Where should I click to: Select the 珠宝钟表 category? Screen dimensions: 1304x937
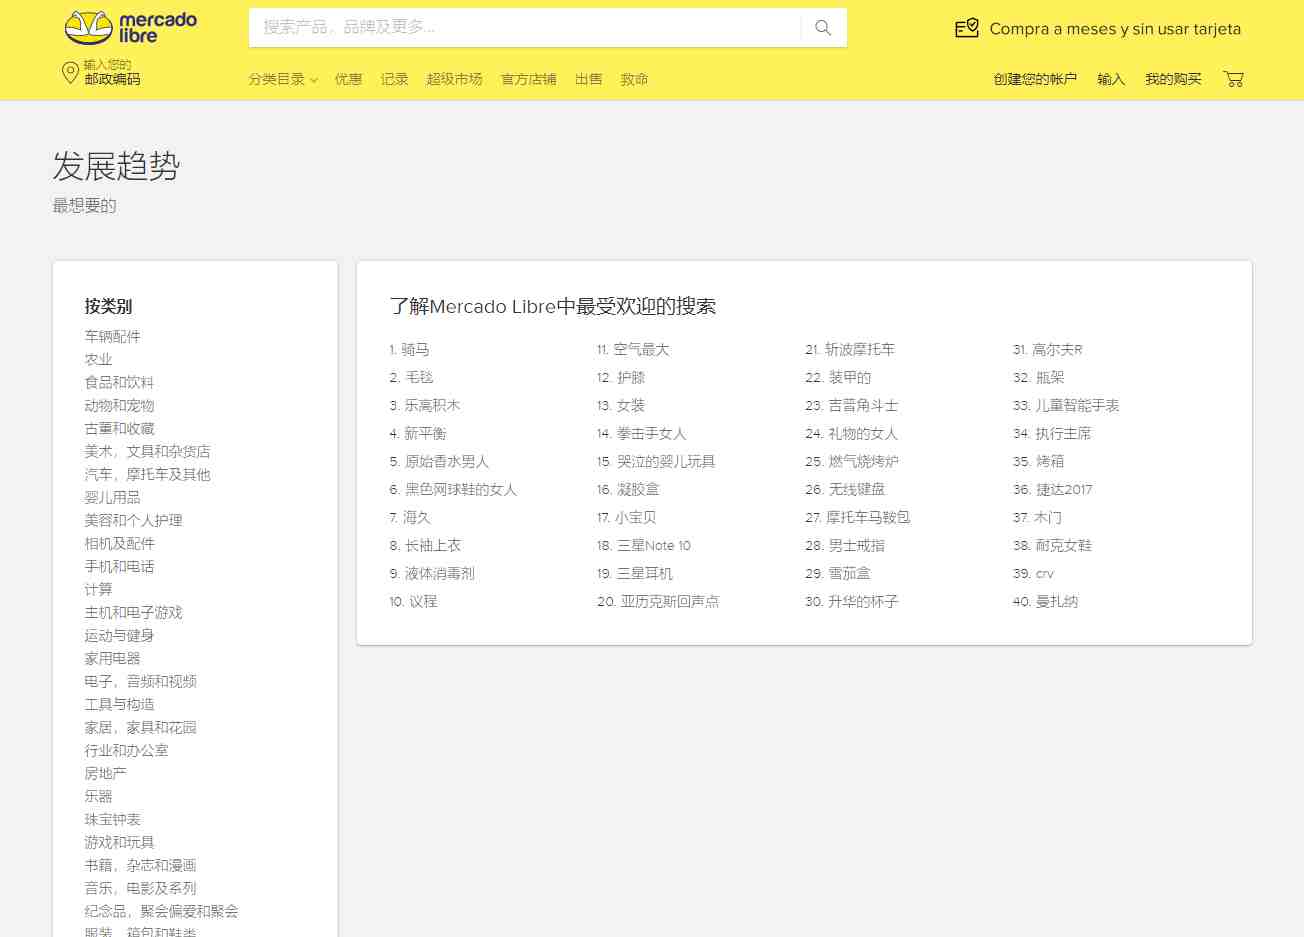coord(112,819)
